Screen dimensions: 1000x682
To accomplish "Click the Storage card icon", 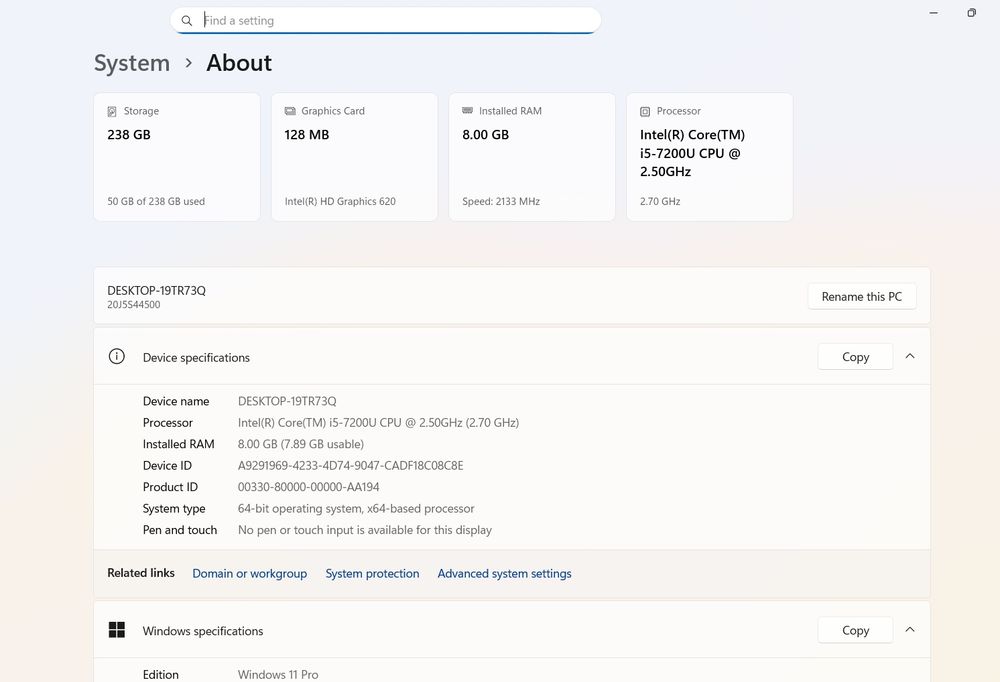I will click(112, 111).
